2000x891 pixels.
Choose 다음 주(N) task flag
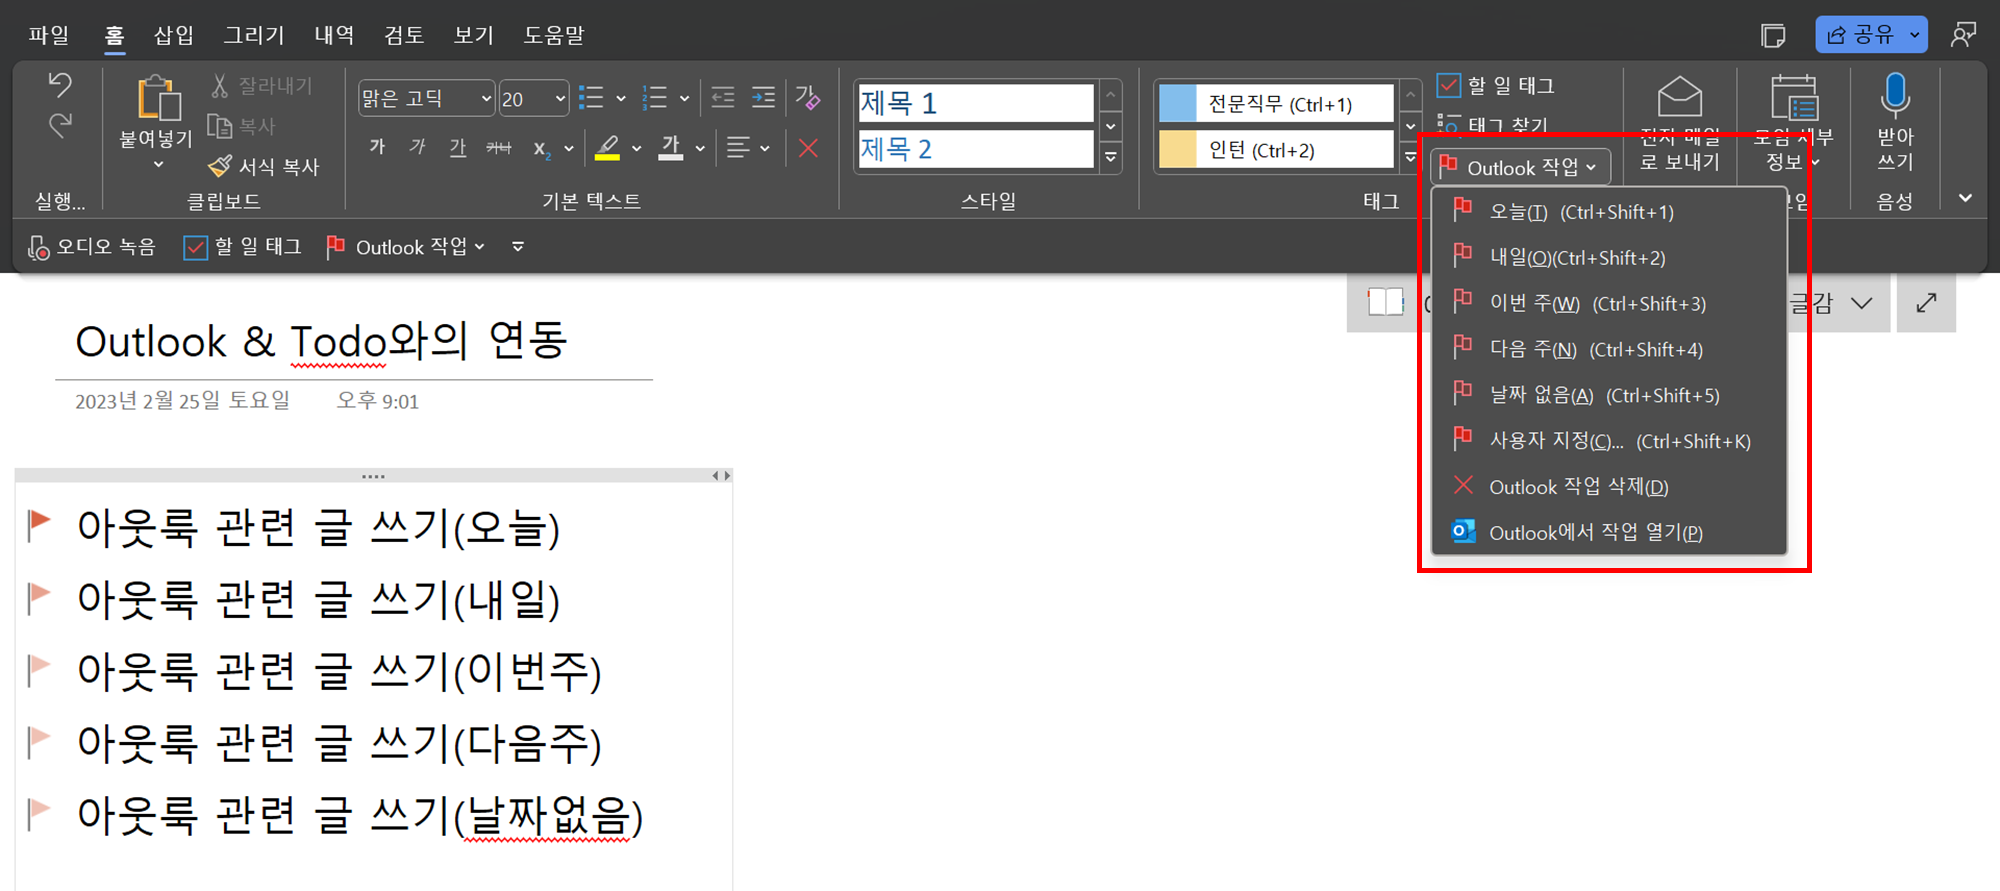1609,349
